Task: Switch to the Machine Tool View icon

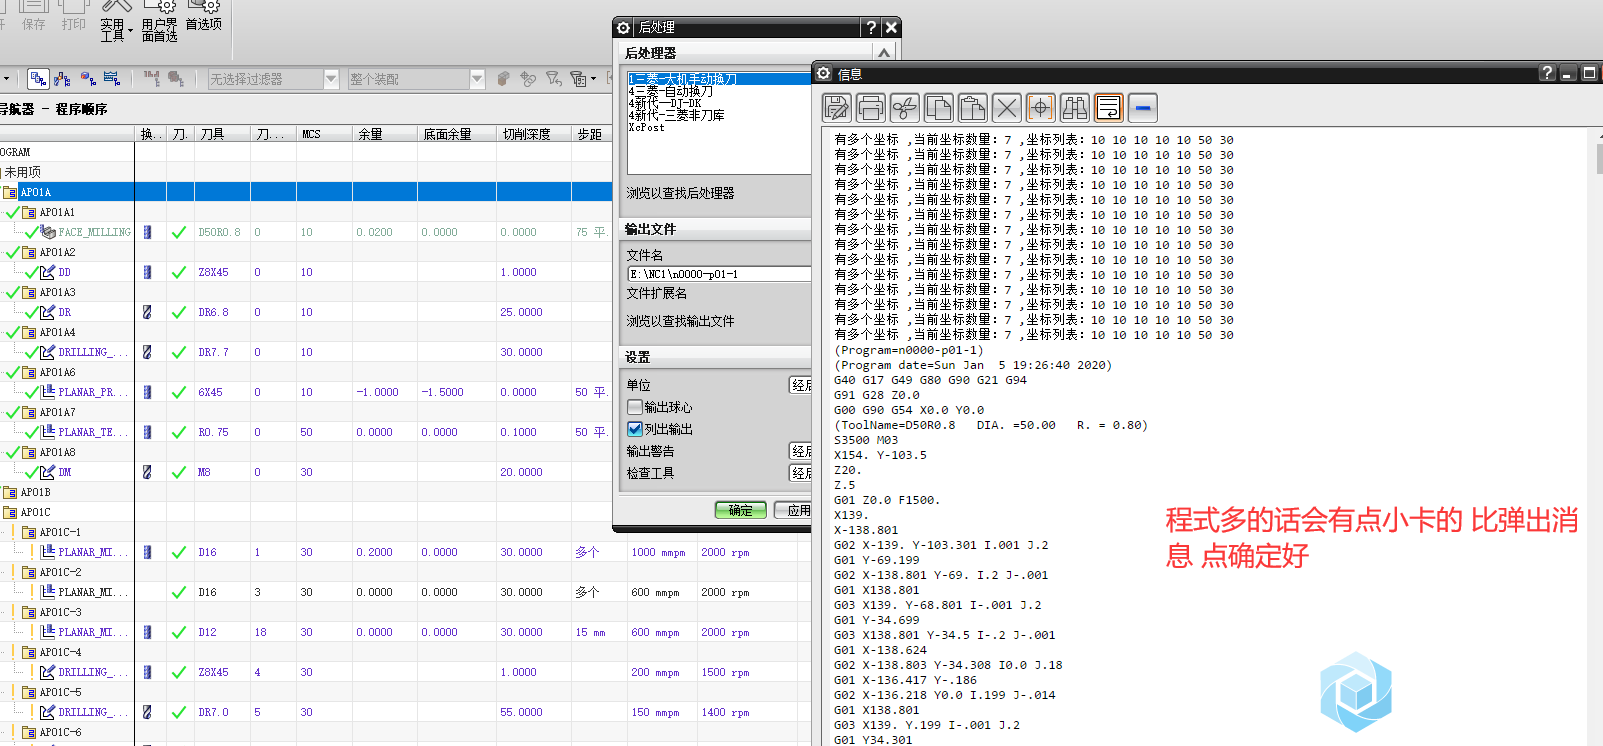Action: 63,78
